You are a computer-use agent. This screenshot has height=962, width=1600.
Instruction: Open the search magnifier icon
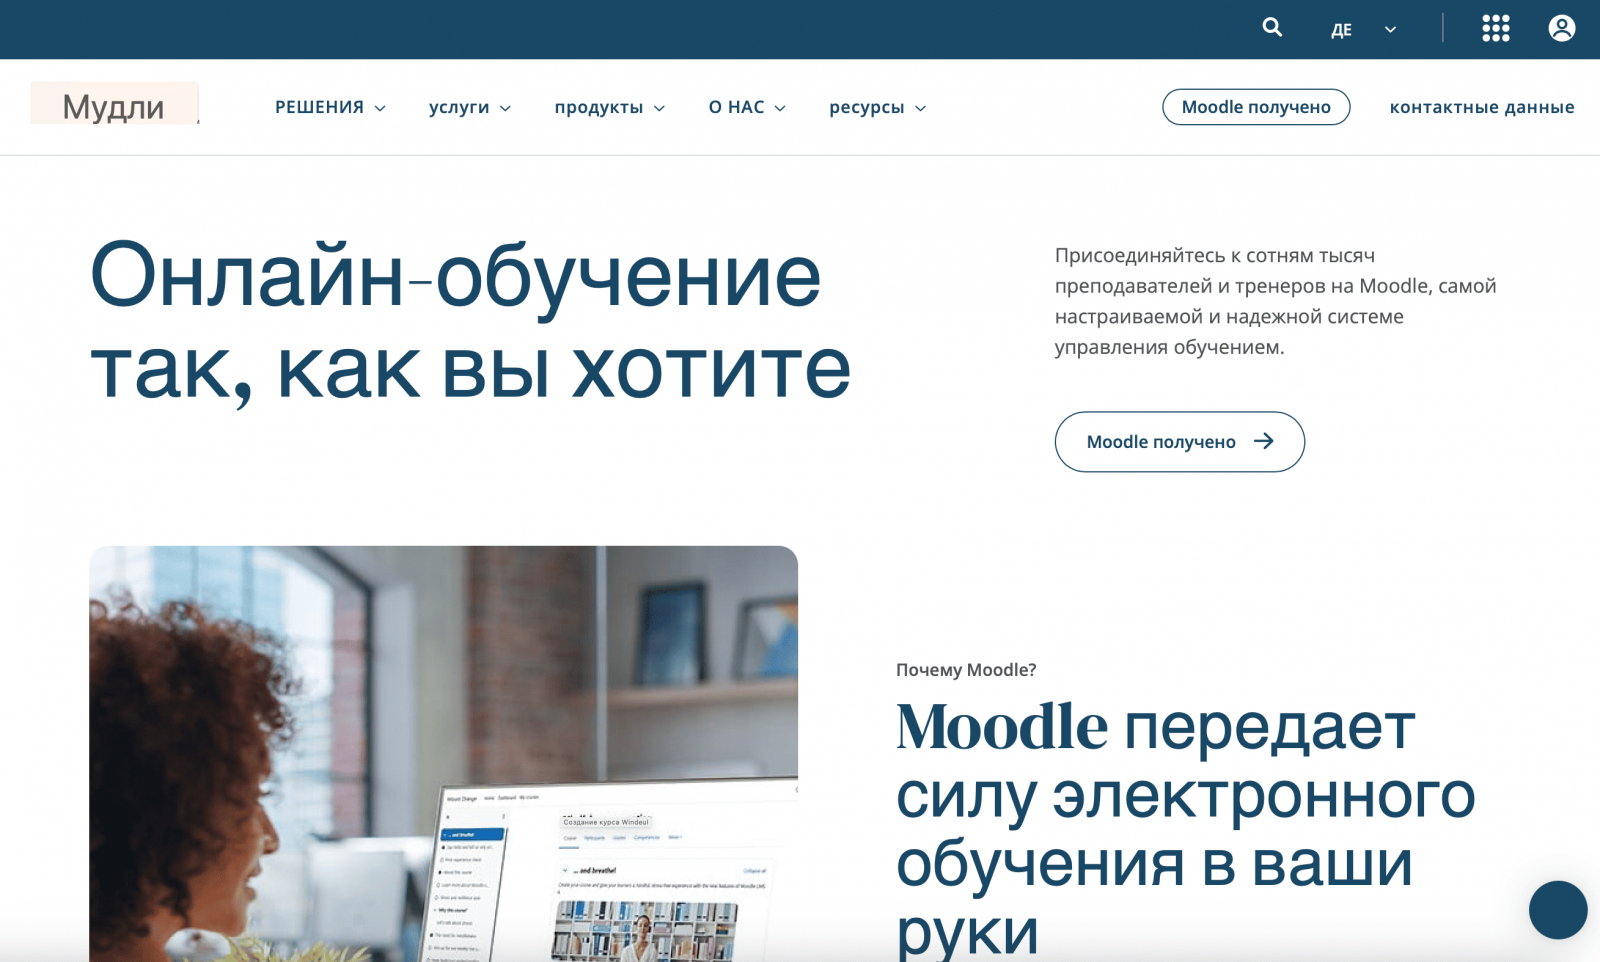click(x=1272, y=27)
